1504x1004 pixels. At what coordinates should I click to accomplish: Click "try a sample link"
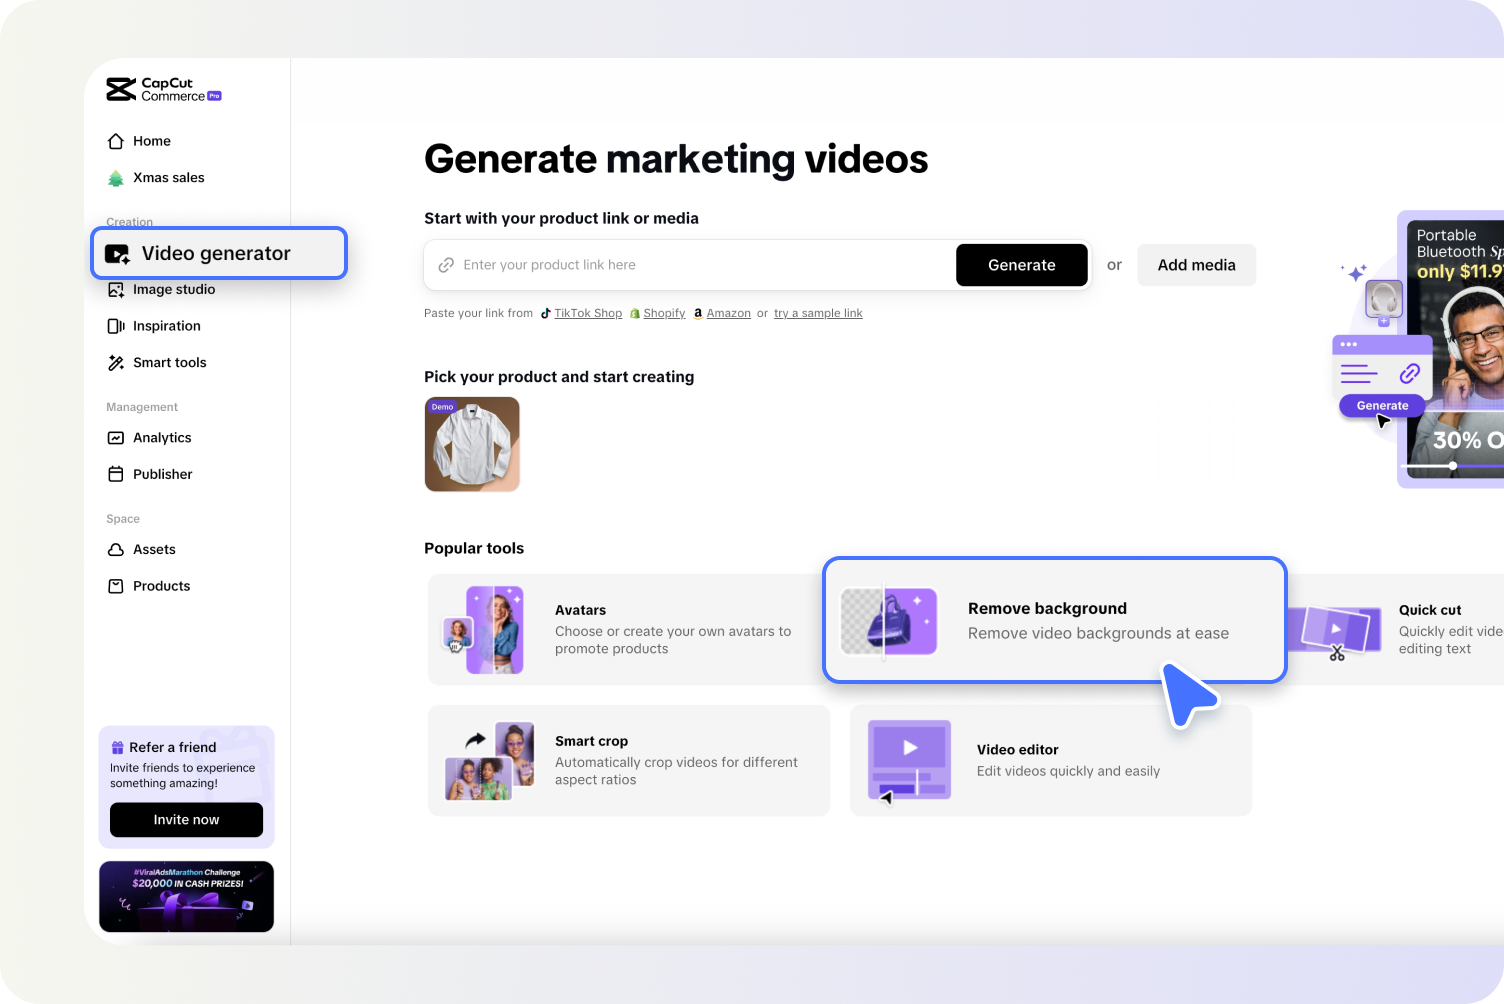pos(818,313)
